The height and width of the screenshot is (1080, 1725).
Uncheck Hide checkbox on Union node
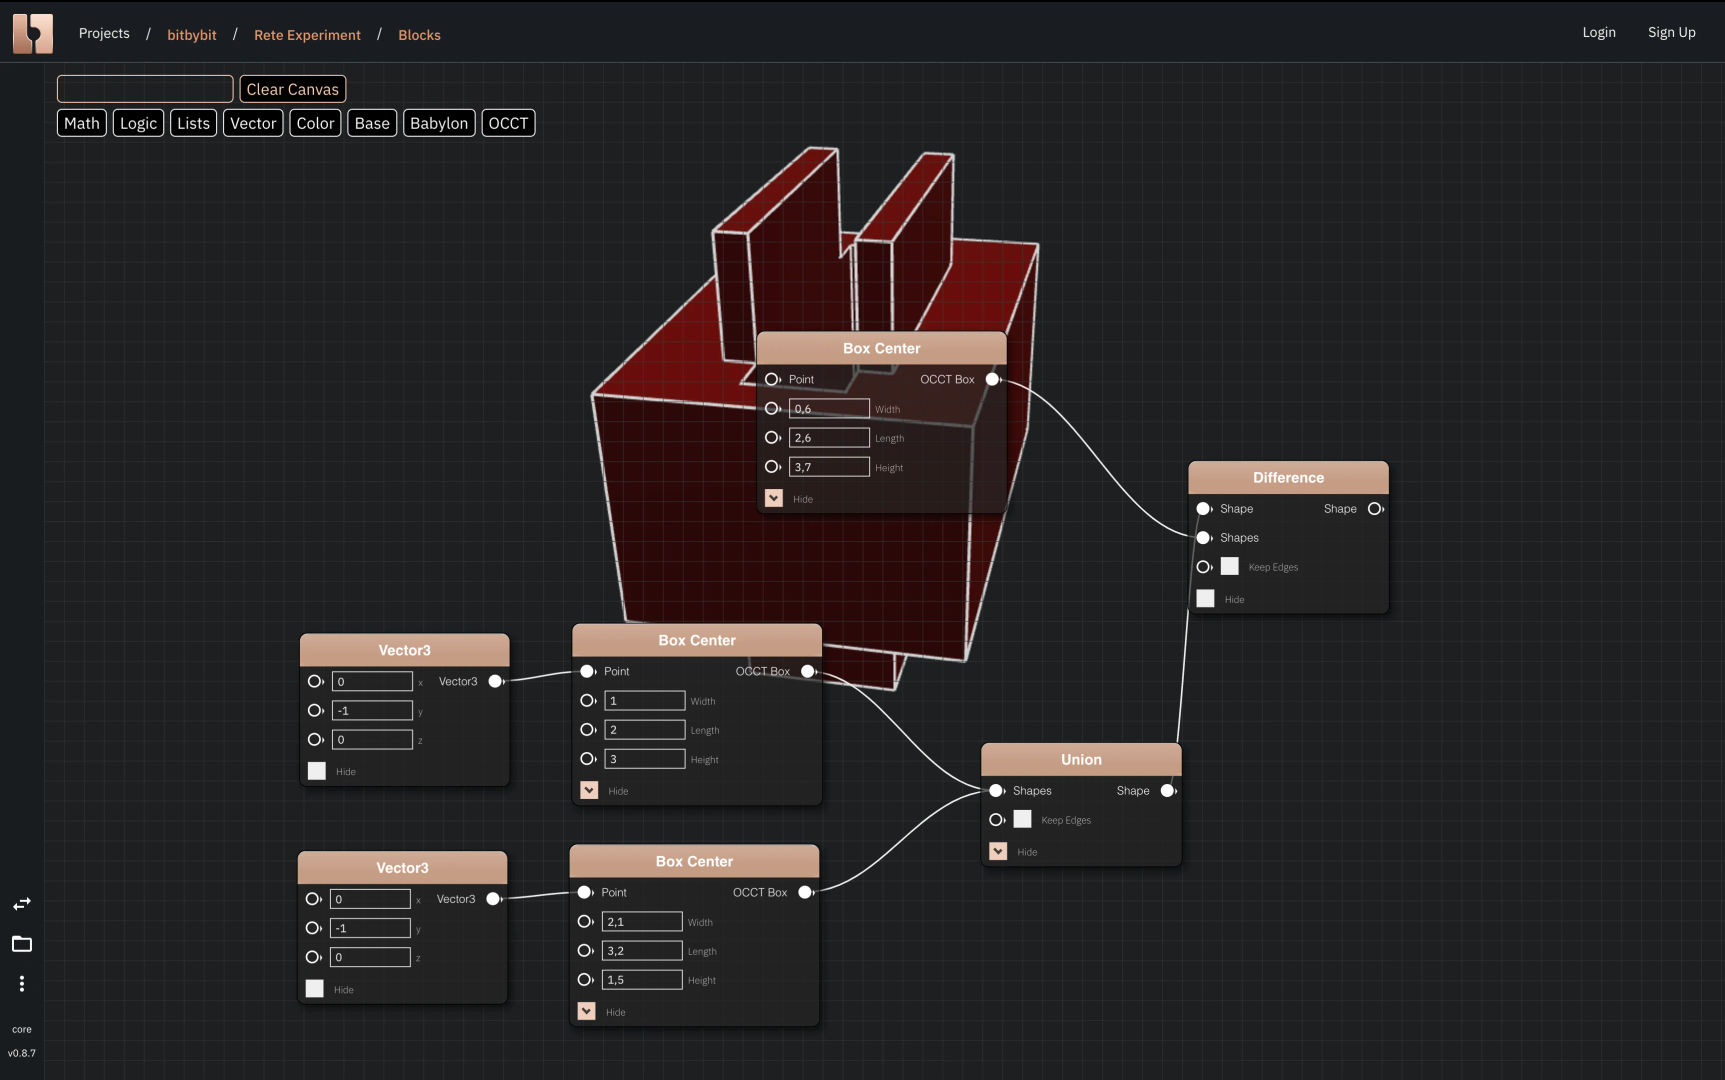click(998, 851)
